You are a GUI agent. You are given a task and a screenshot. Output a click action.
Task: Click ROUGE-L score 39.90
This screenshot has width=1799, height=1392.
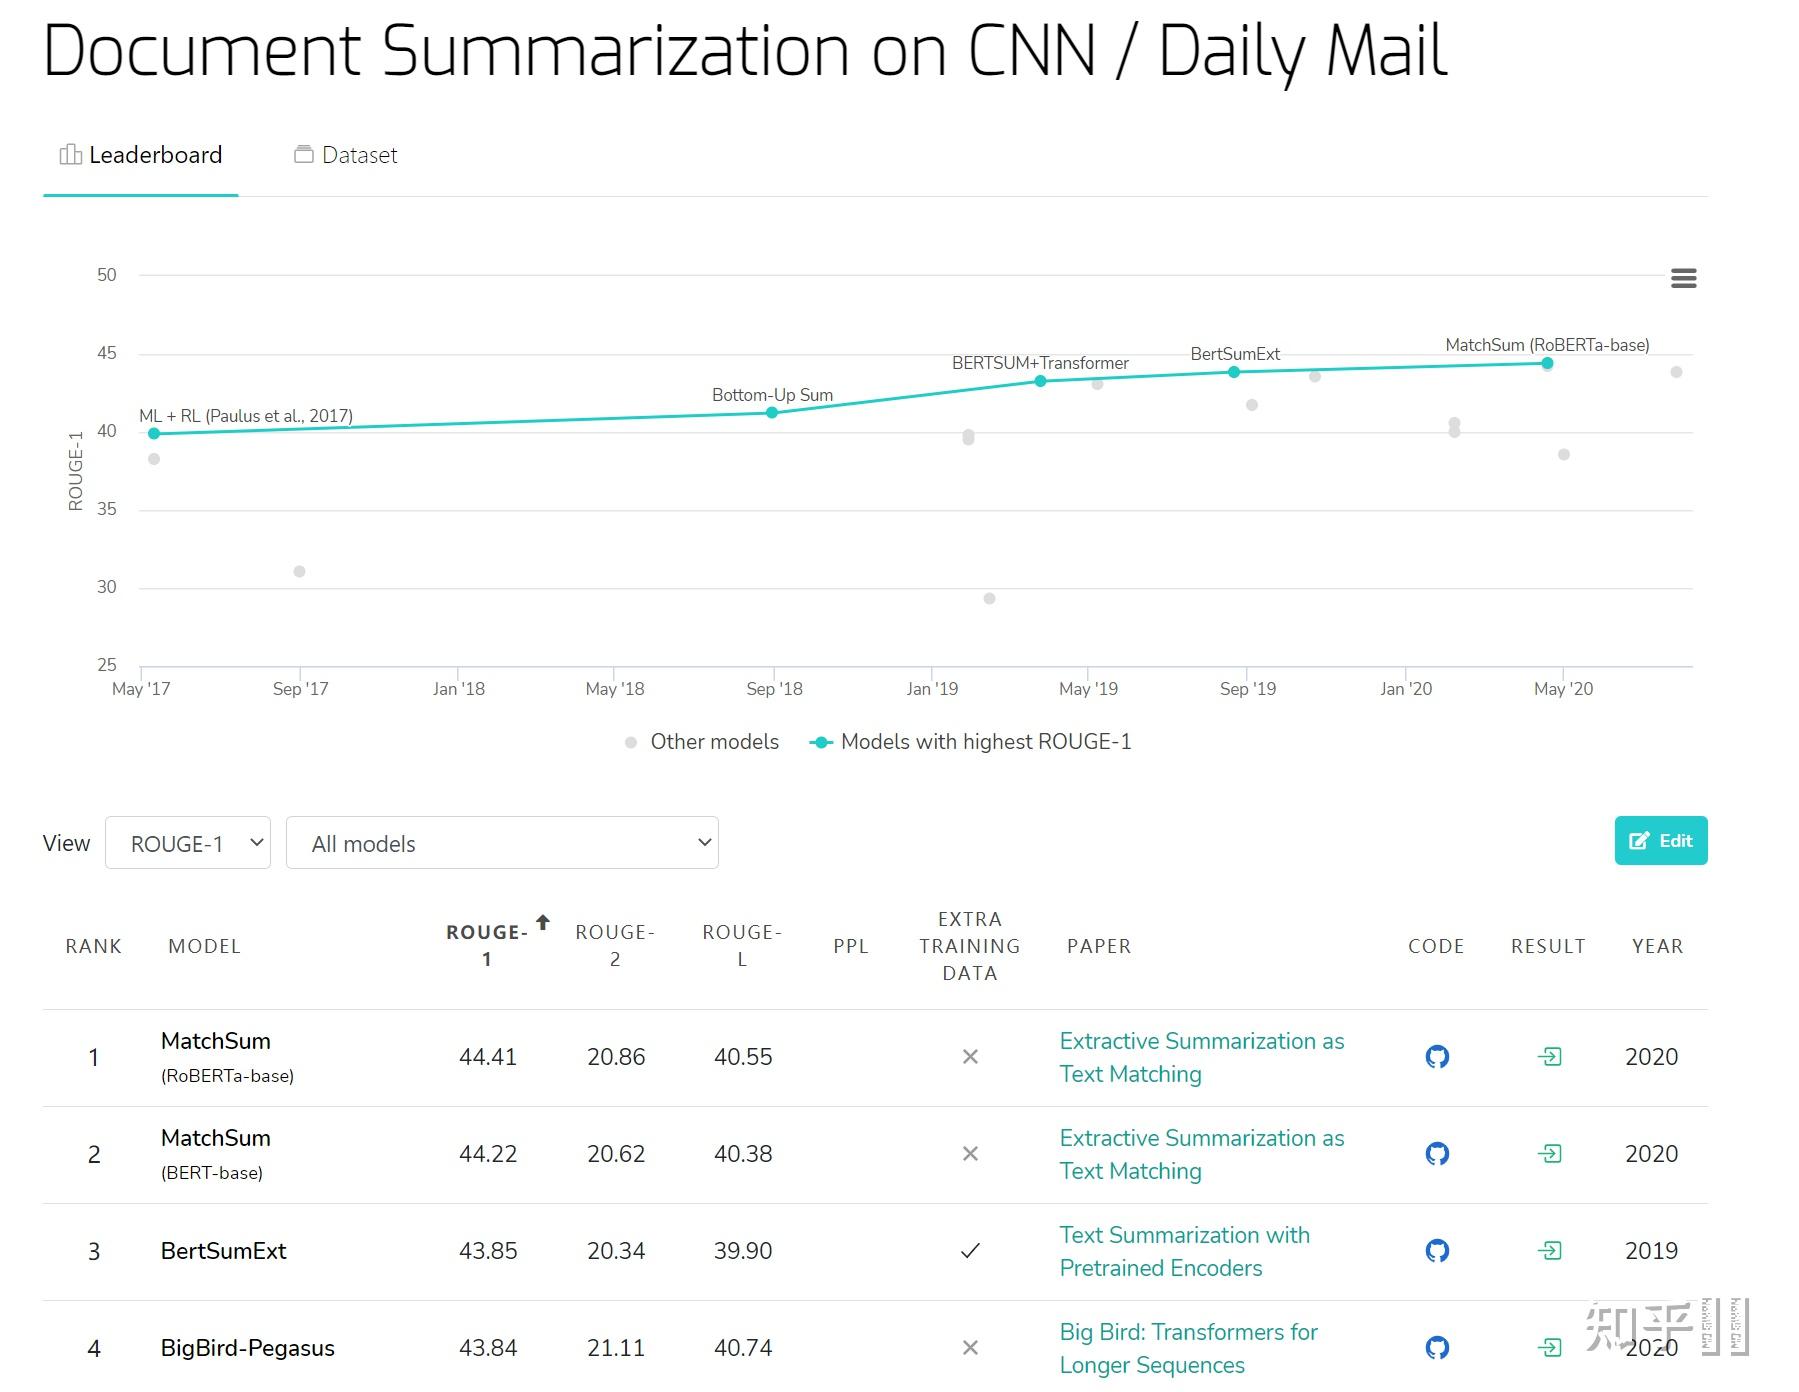(x=743, y=1251)
